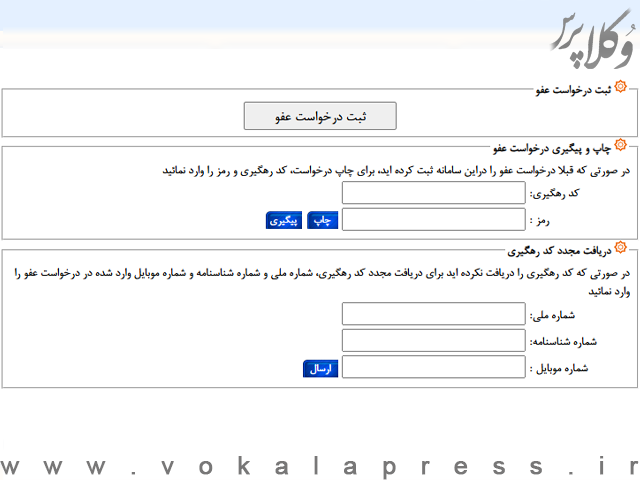Click the وکلاپرس calligraphy logo
The image size is (640, 480).
click(x=594, y=39)
